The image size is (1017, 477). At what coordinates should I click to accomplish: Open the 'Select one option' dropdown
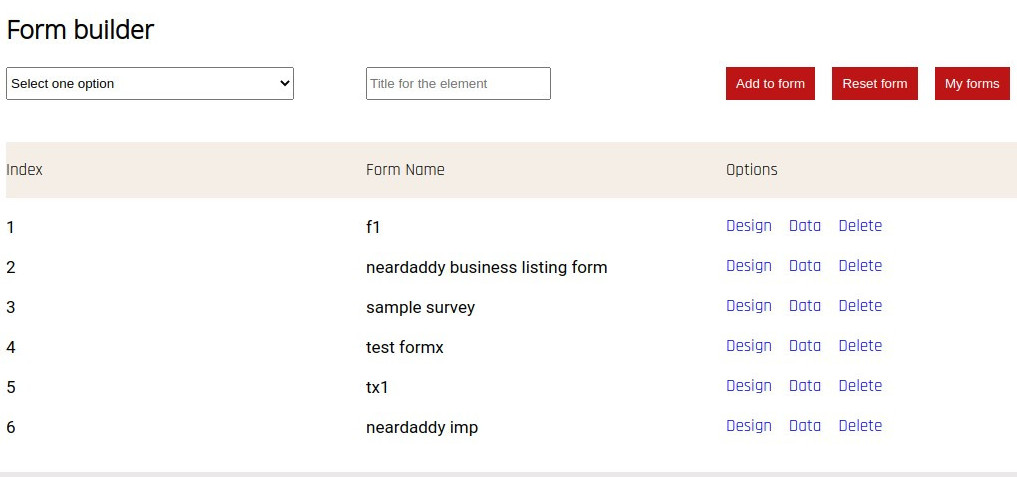(150, 84)
